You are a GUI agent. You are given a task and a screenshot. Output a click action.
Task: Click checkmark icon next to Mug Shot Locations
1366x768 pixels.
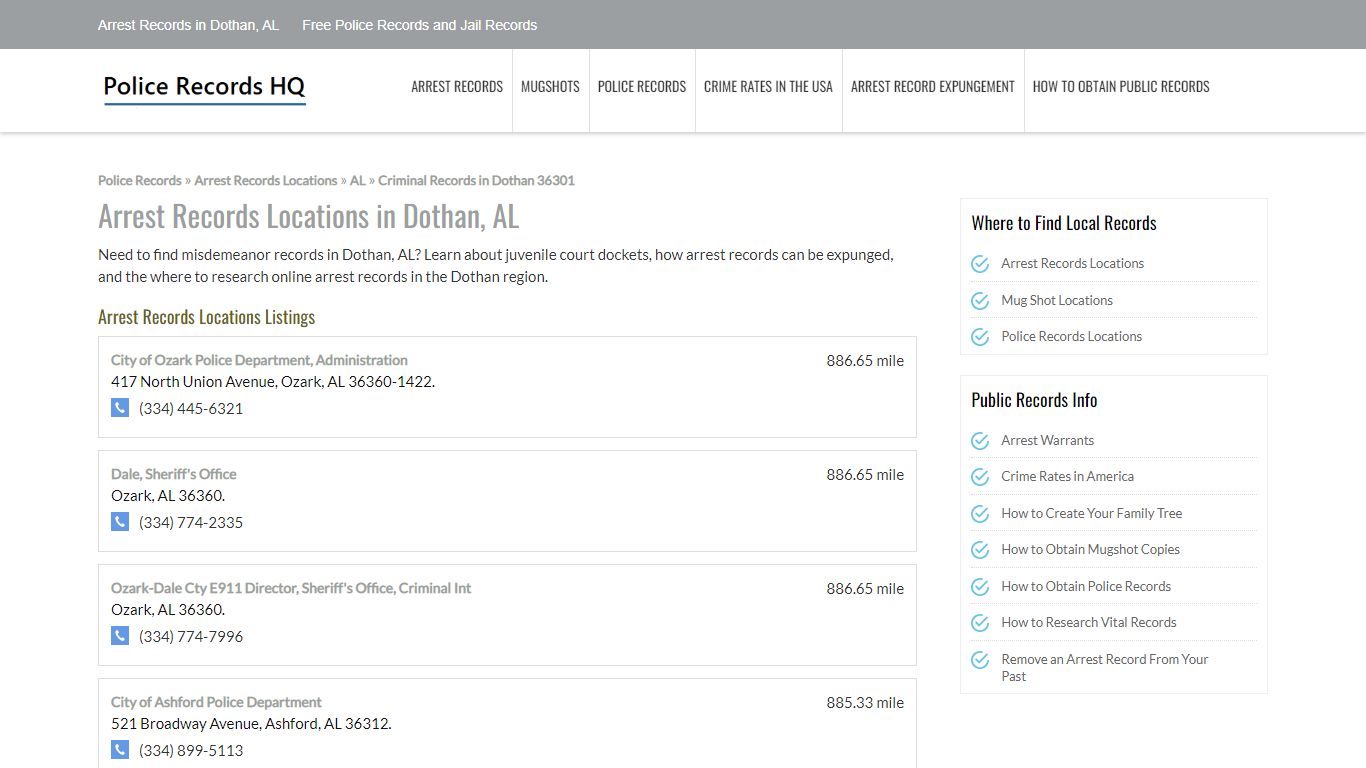(980, 300)
